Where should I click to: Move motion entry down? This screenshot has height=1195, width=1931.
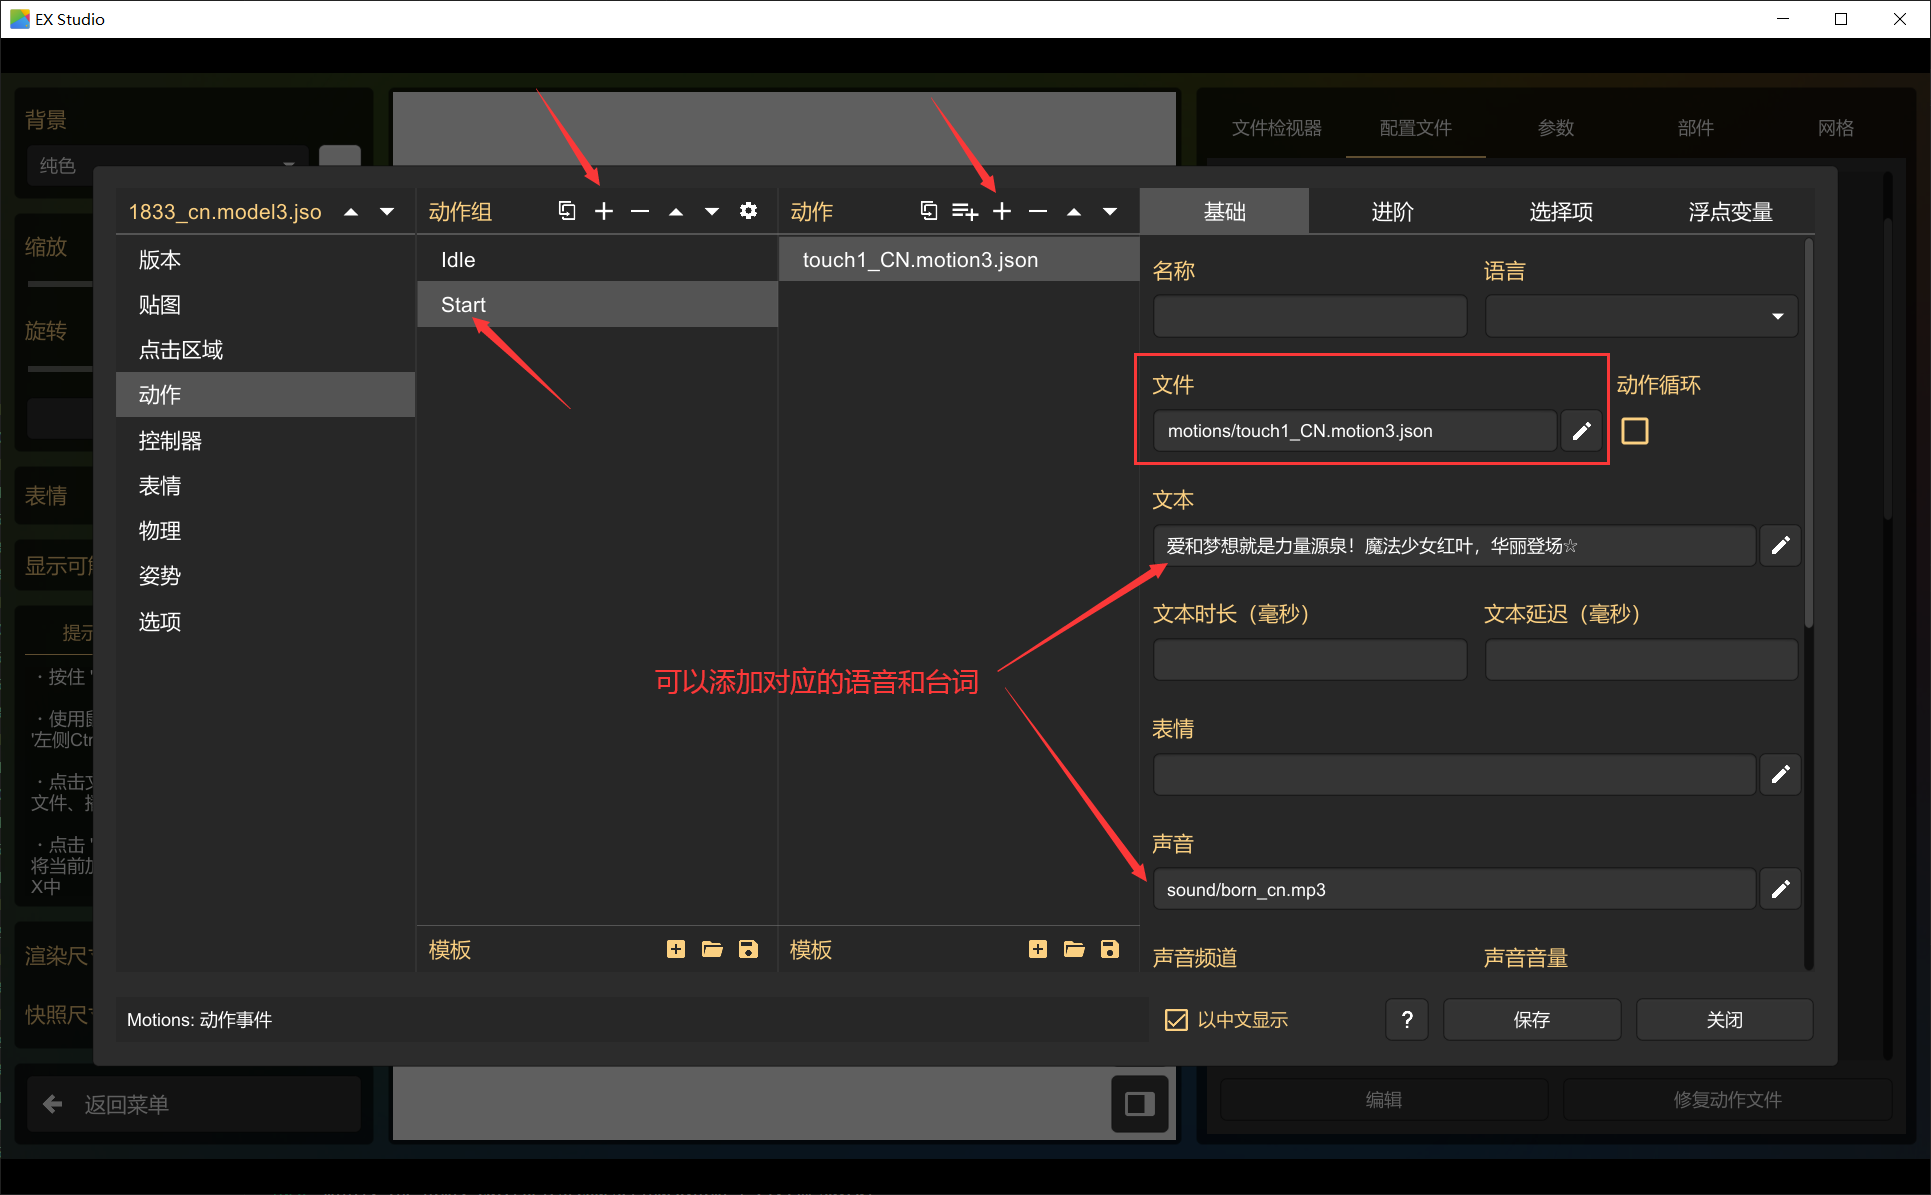point(1110,211)
